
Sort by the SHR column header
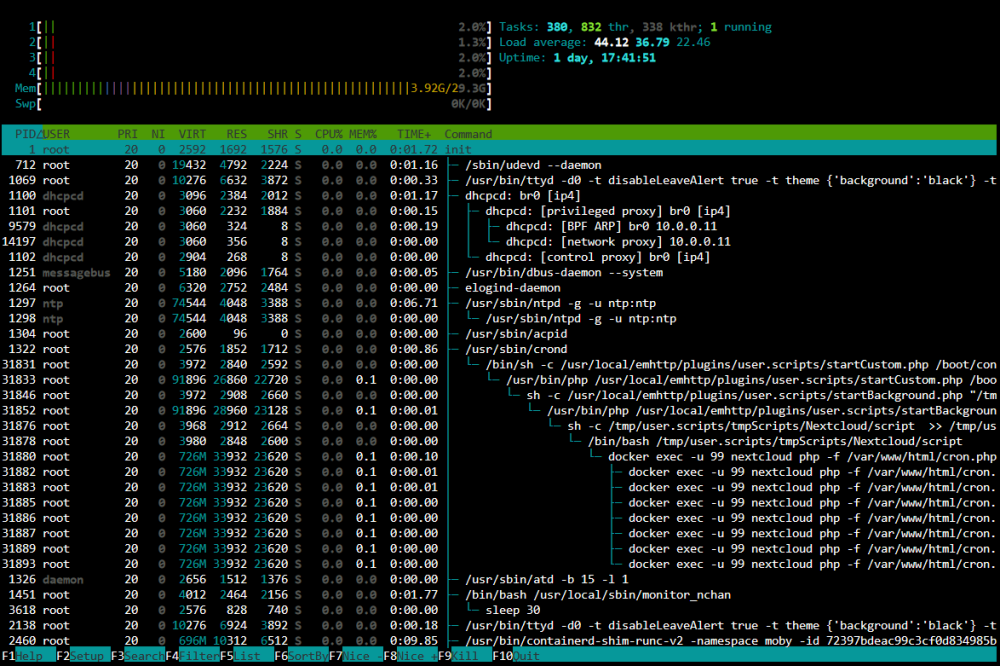coord(277,134)
